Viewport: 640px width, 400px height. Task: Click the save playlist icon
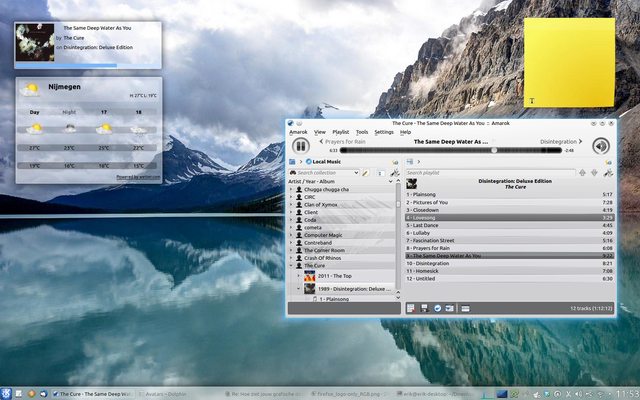424,308
